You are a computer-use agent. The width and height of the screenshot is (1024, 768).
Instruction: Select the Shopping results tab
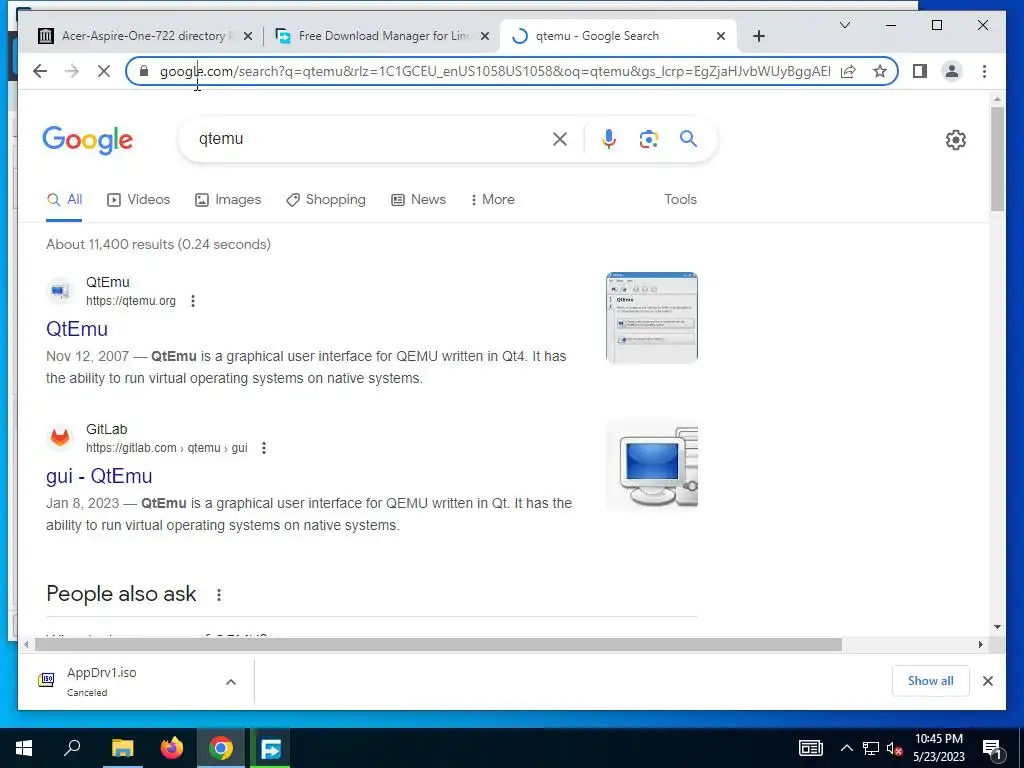pyautogui.click(x=326, y=200)
